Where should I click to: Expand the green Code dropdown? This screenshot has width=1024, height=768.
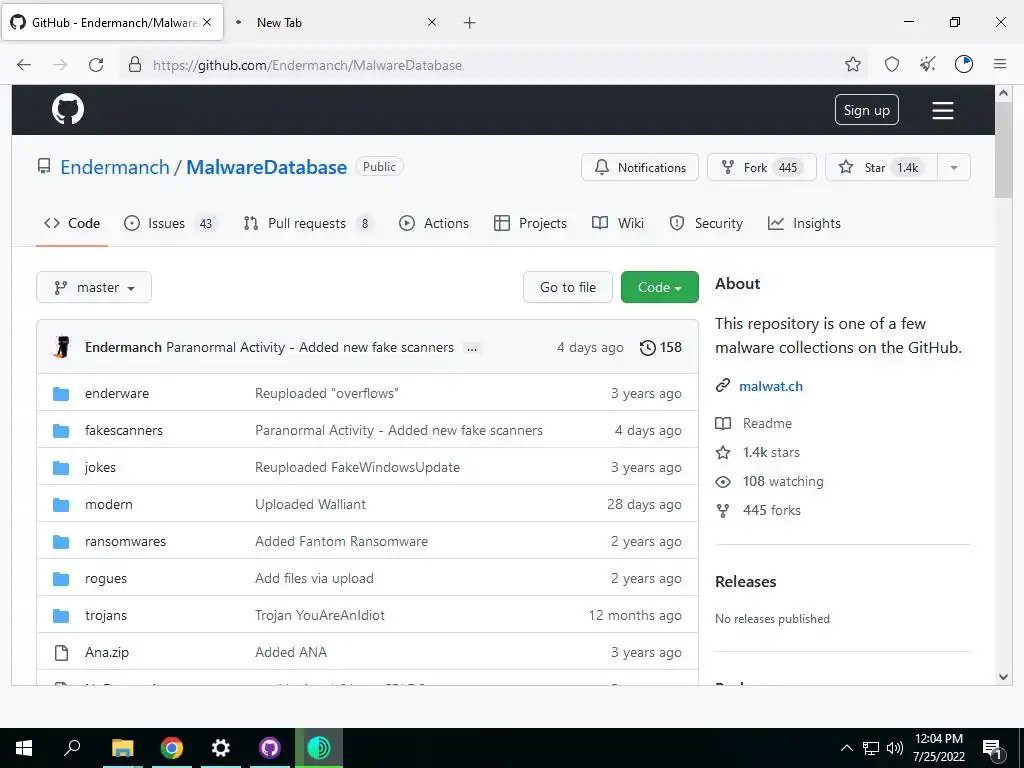660,287
